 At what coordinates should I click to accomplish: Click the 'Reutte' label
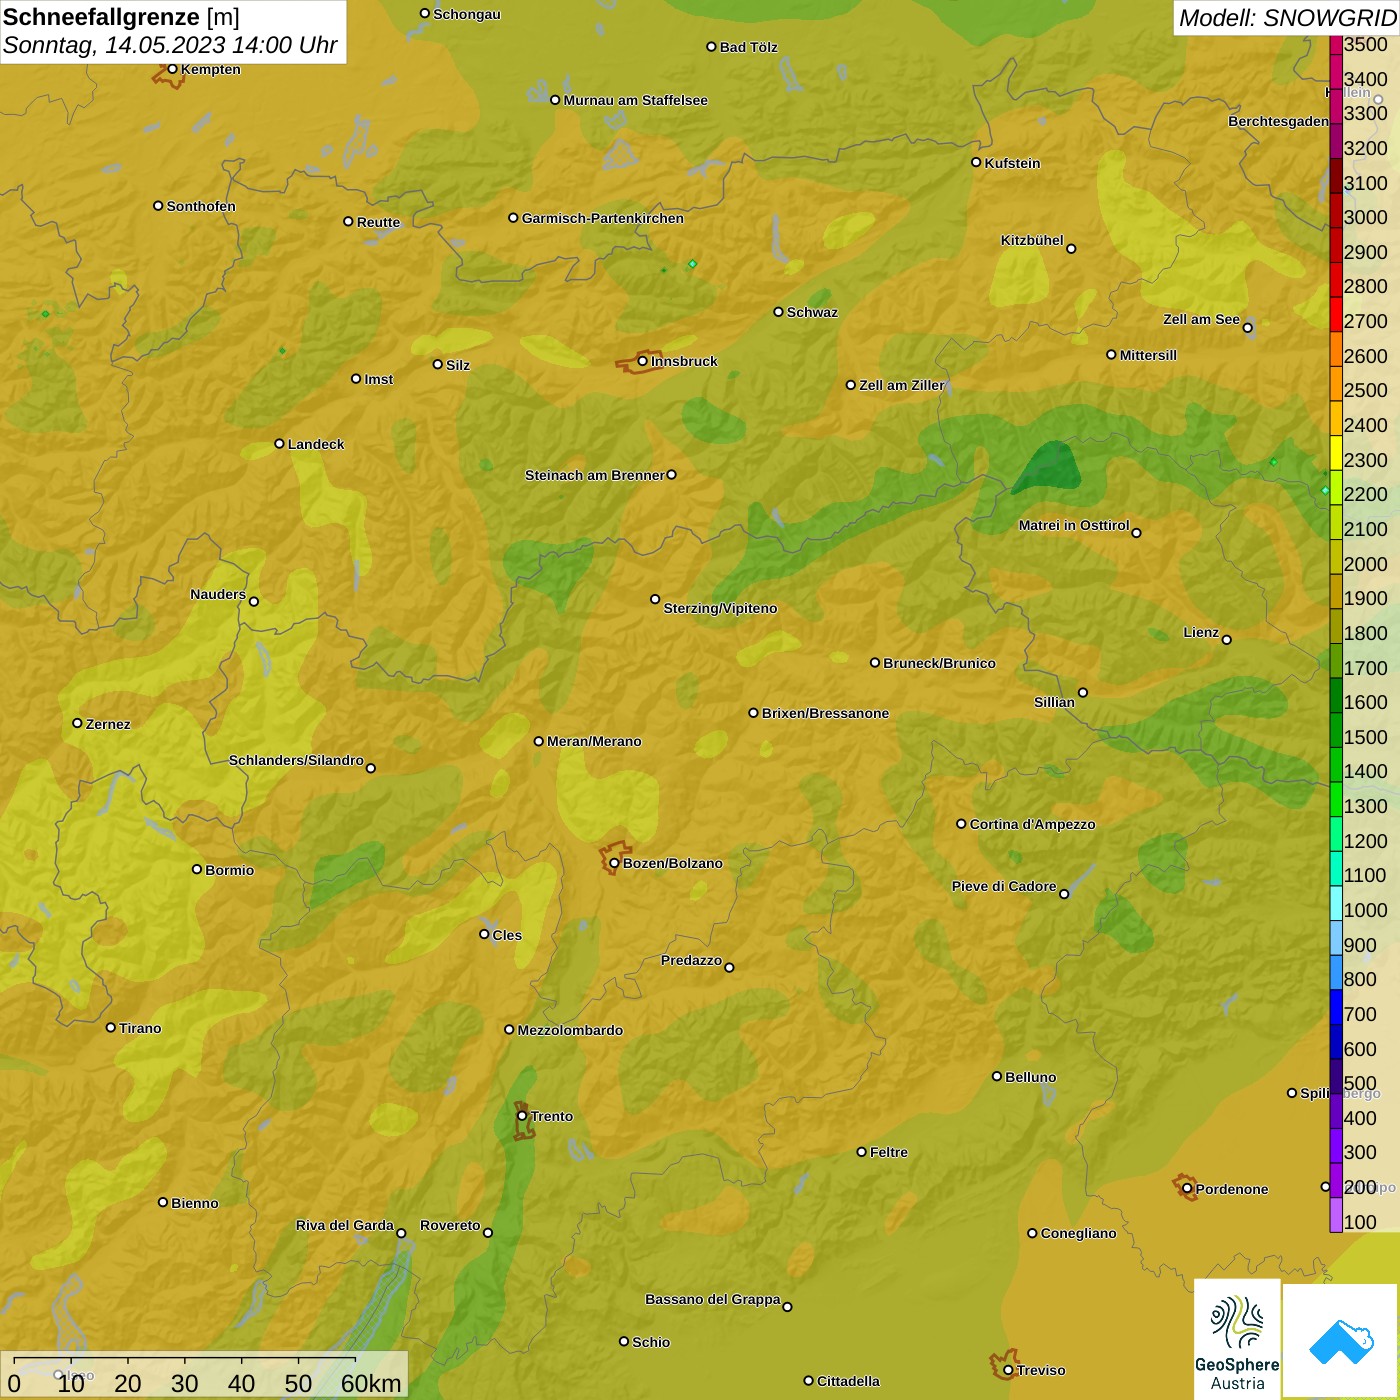tap(379, 222)
